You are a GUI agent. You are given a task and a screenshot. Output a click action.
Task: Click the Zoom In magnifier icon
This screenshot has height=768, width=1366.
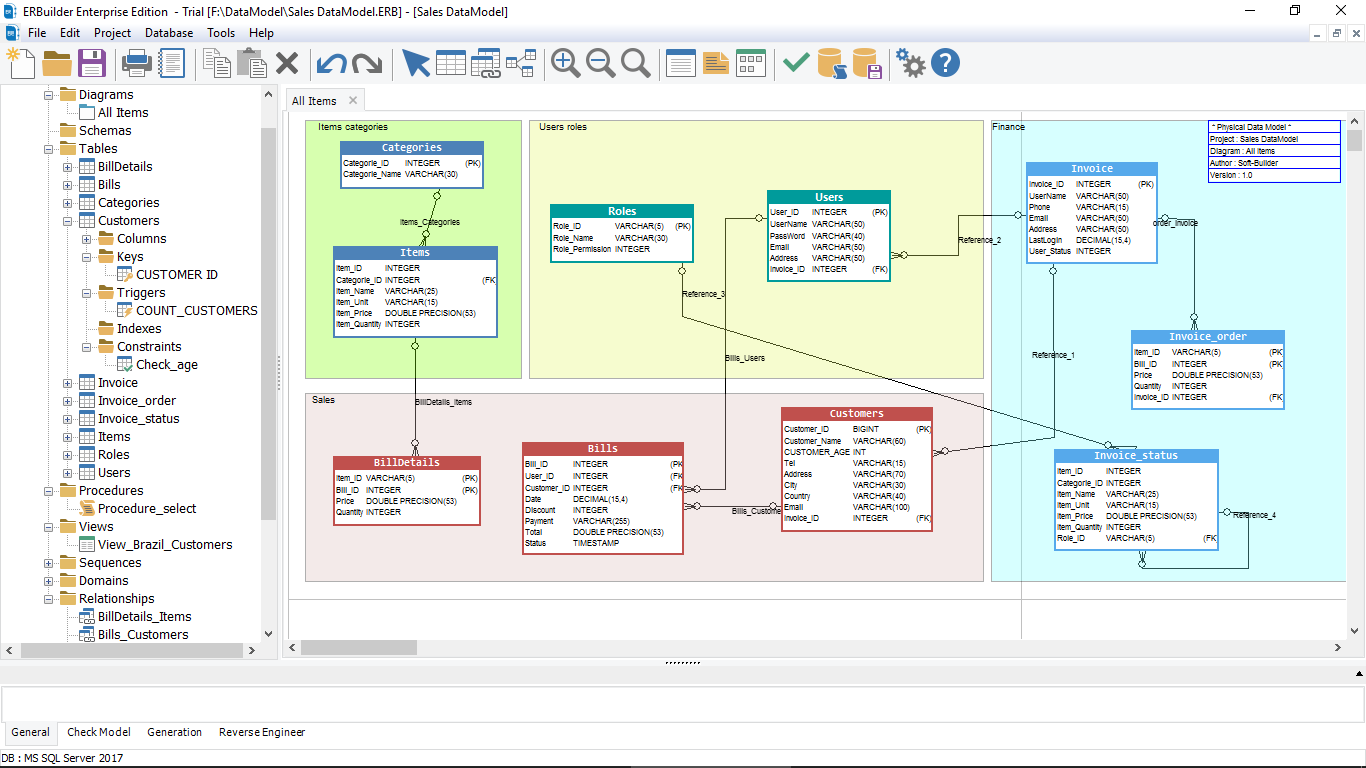point(564,62)
